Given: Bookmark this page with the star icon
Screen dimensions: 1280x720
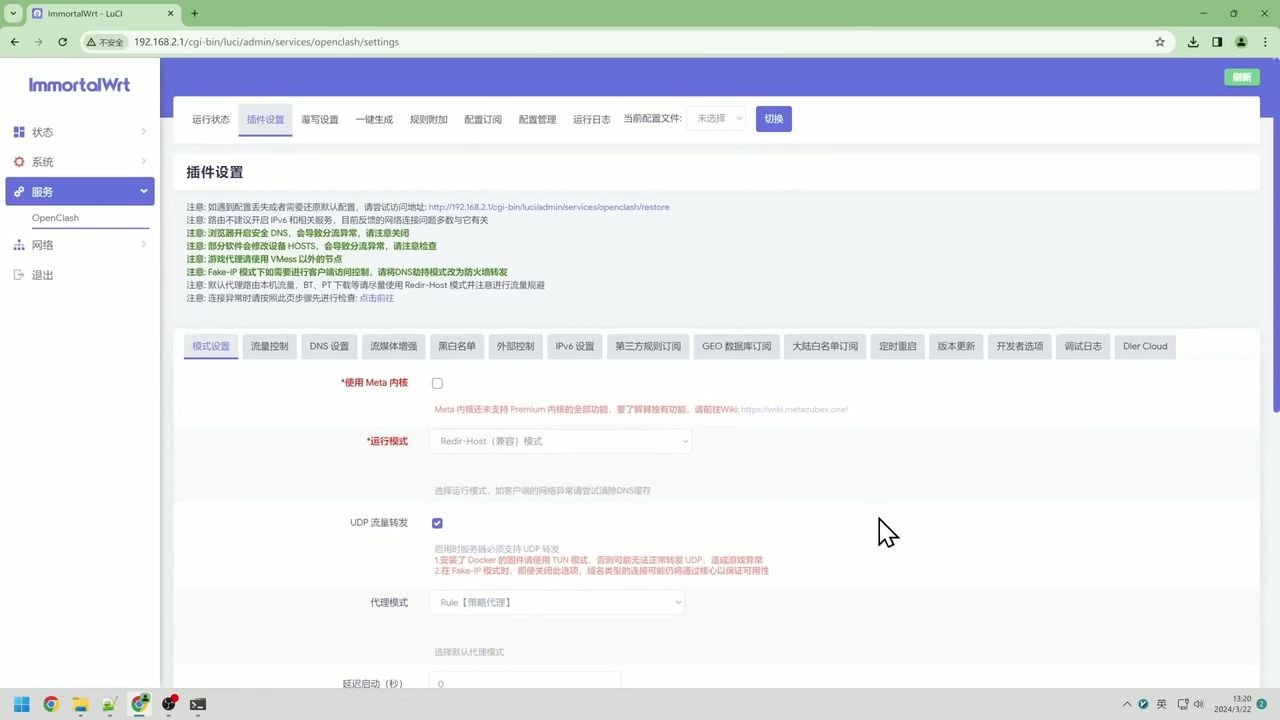Looking at the screenshot, I should coord(1160,42).
